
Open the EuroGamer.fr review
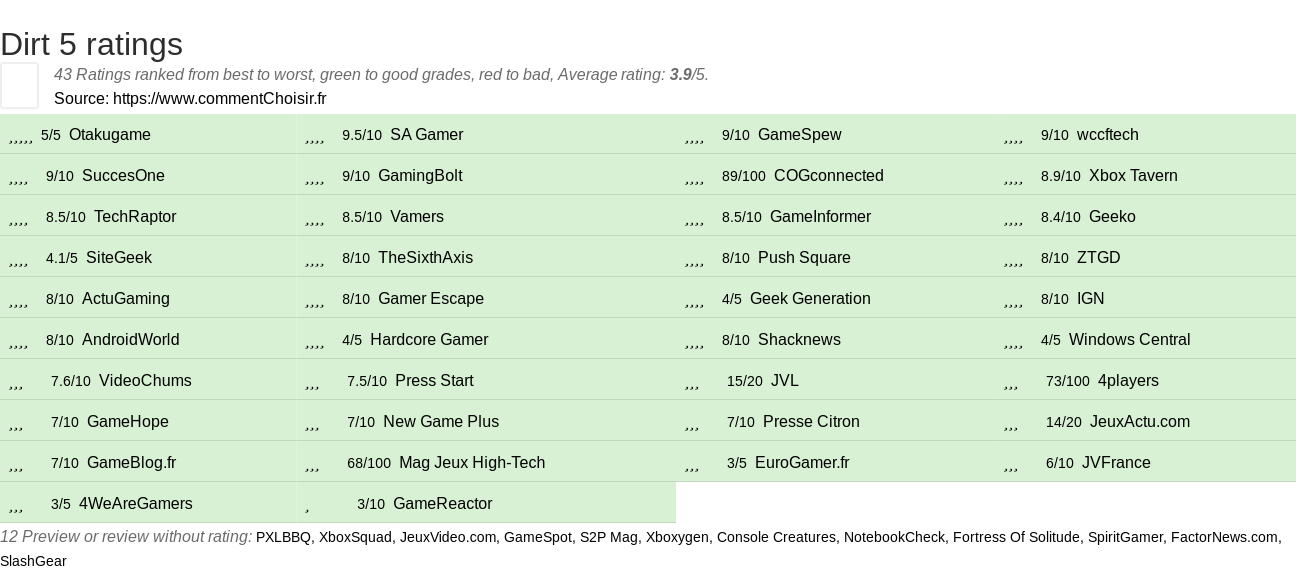tap(802, 463)
